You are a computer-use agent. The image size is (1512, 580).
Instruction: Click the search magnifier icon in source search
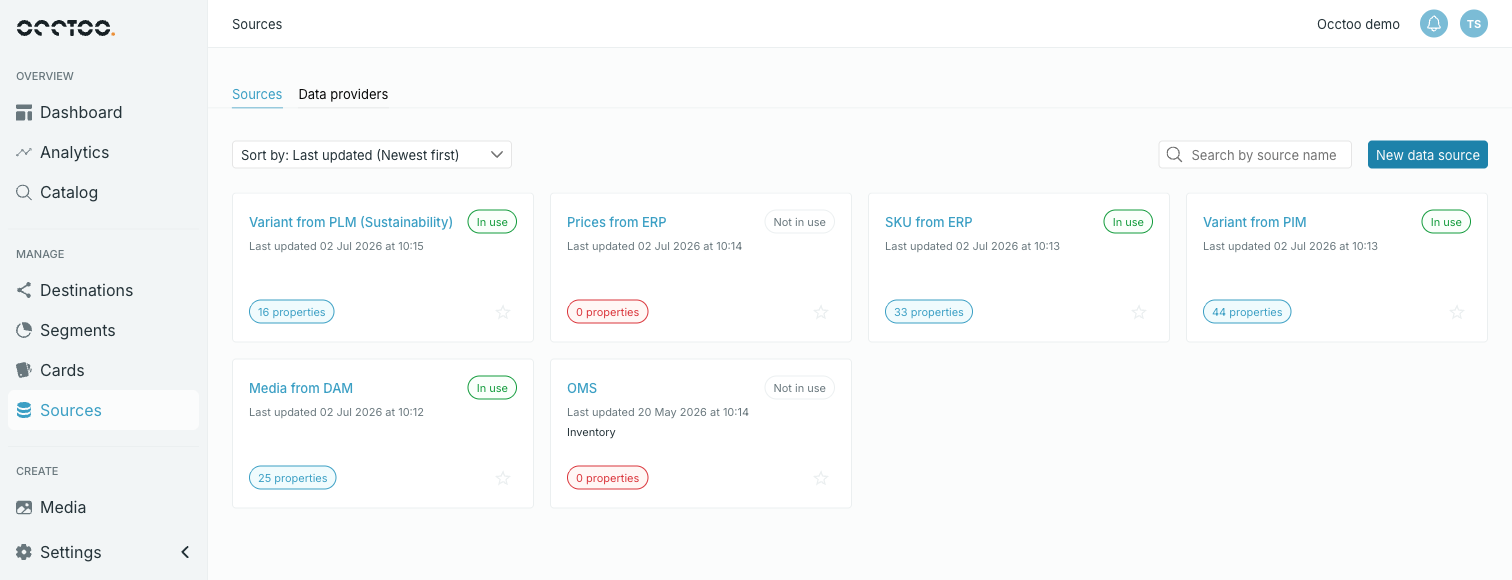[1175, 155]
